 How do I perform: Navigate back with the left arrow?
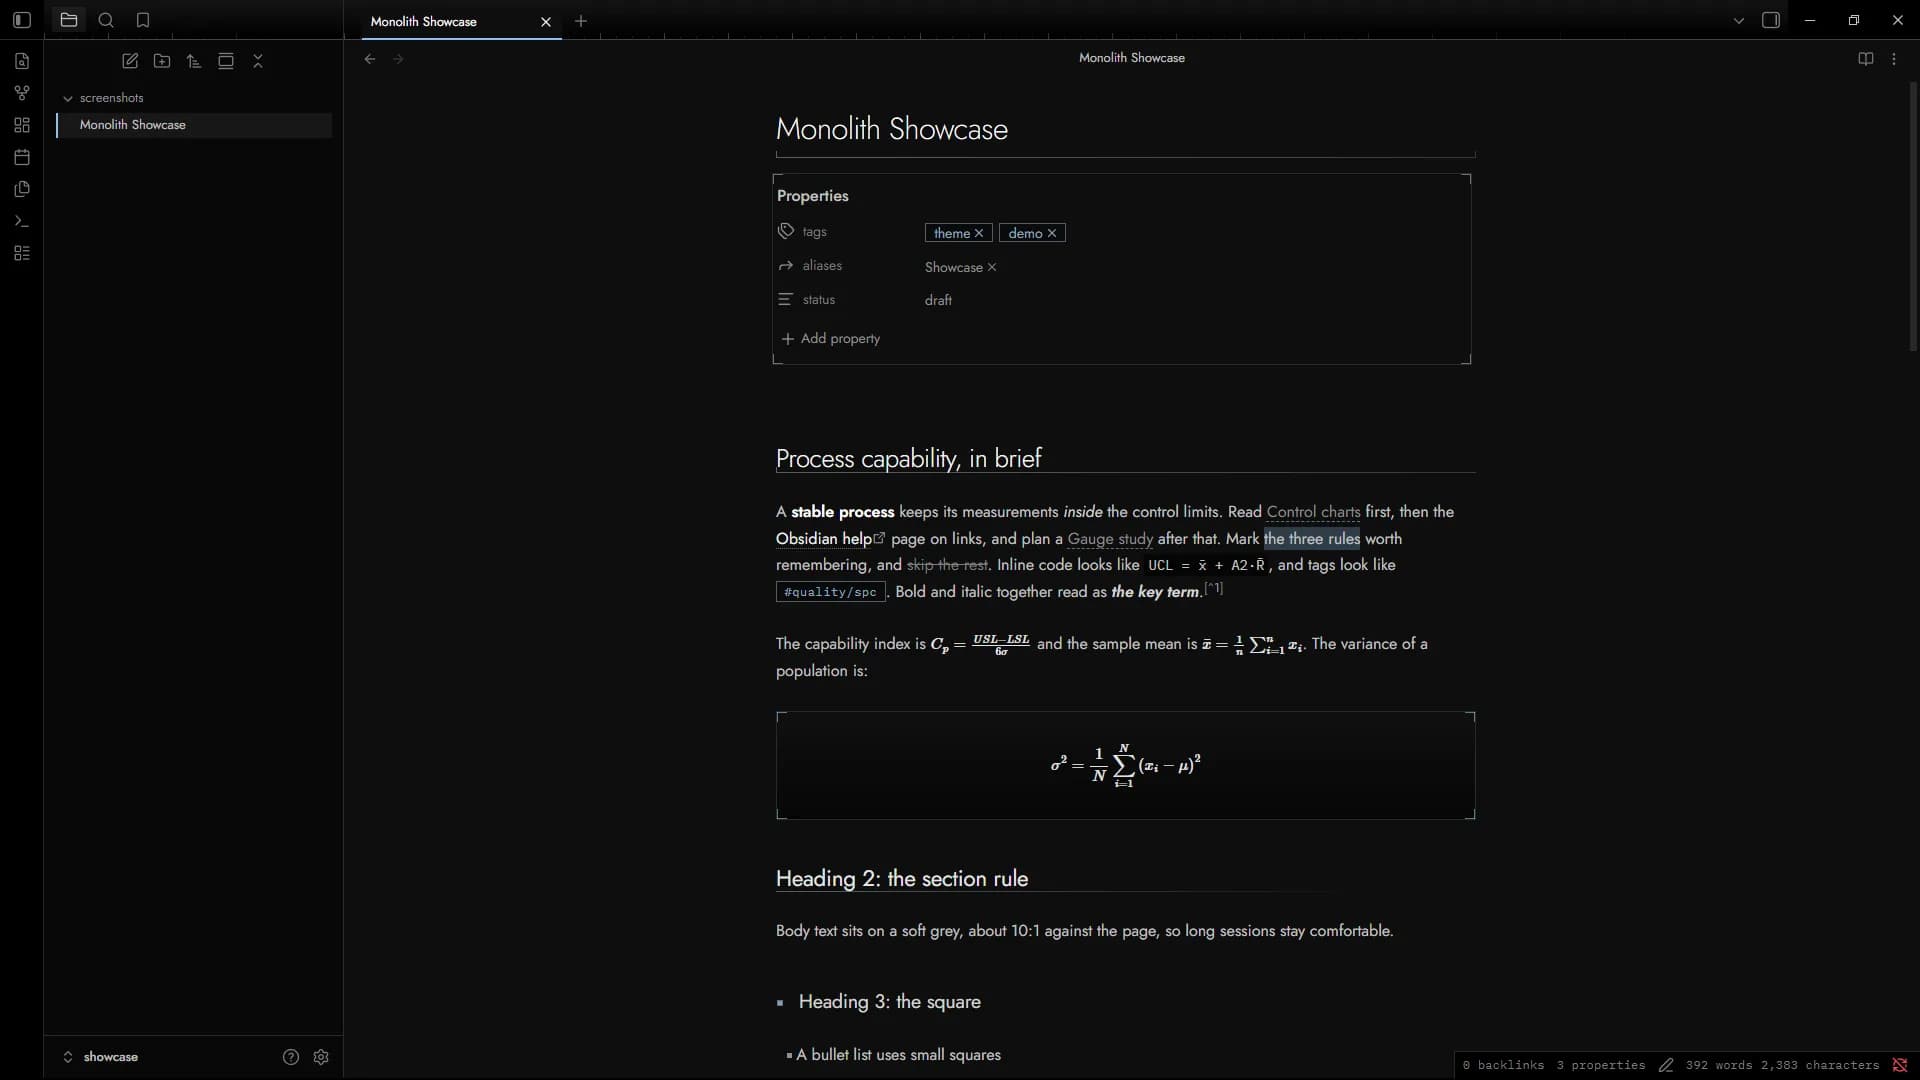point(370,59)
